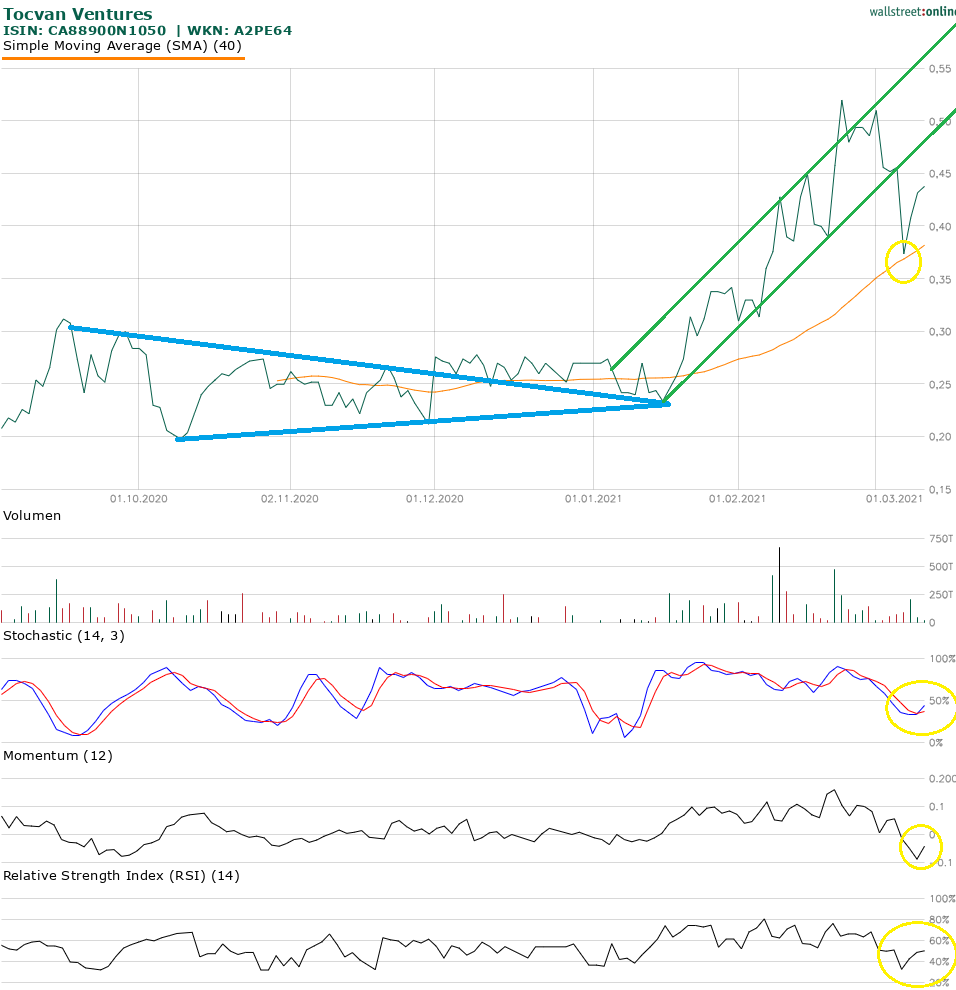The width and height of the screenshot is (956, 990).
Task: Select the WKN: A2PE64 text
Action: [x=239, y=30]
